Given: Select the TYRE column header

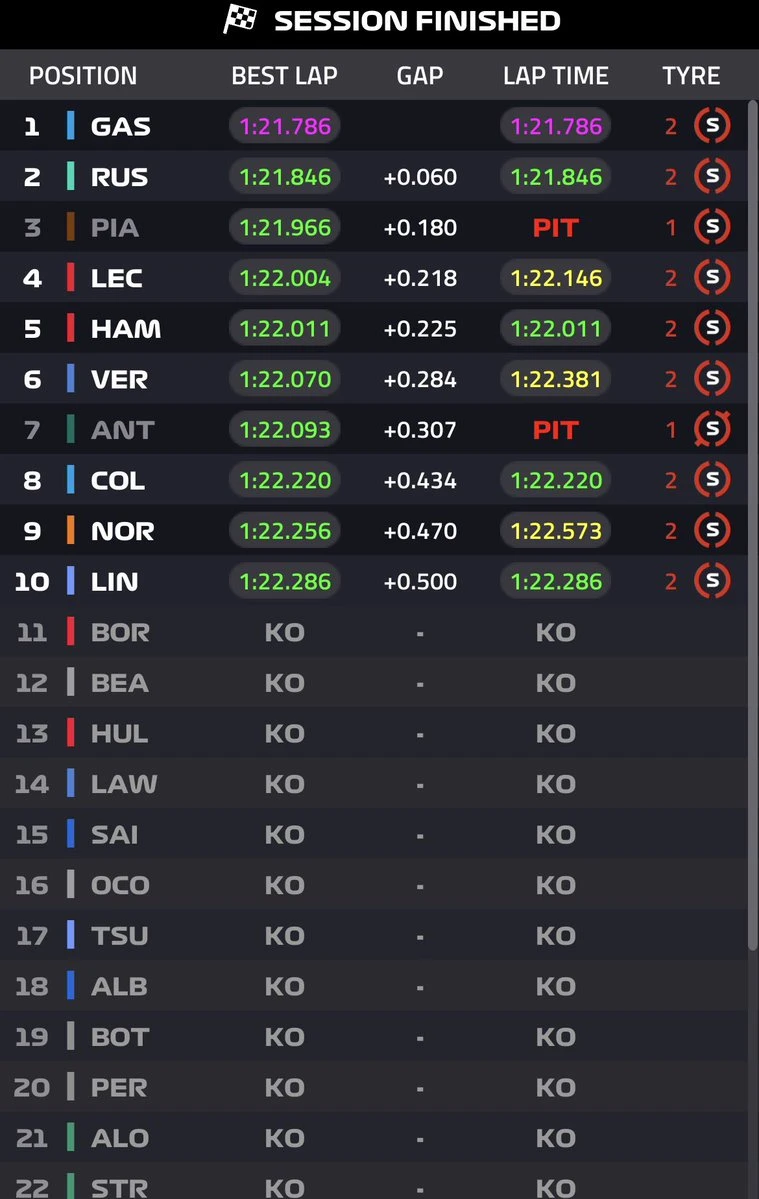Looking at the screenshot, I should click(691, 76).
